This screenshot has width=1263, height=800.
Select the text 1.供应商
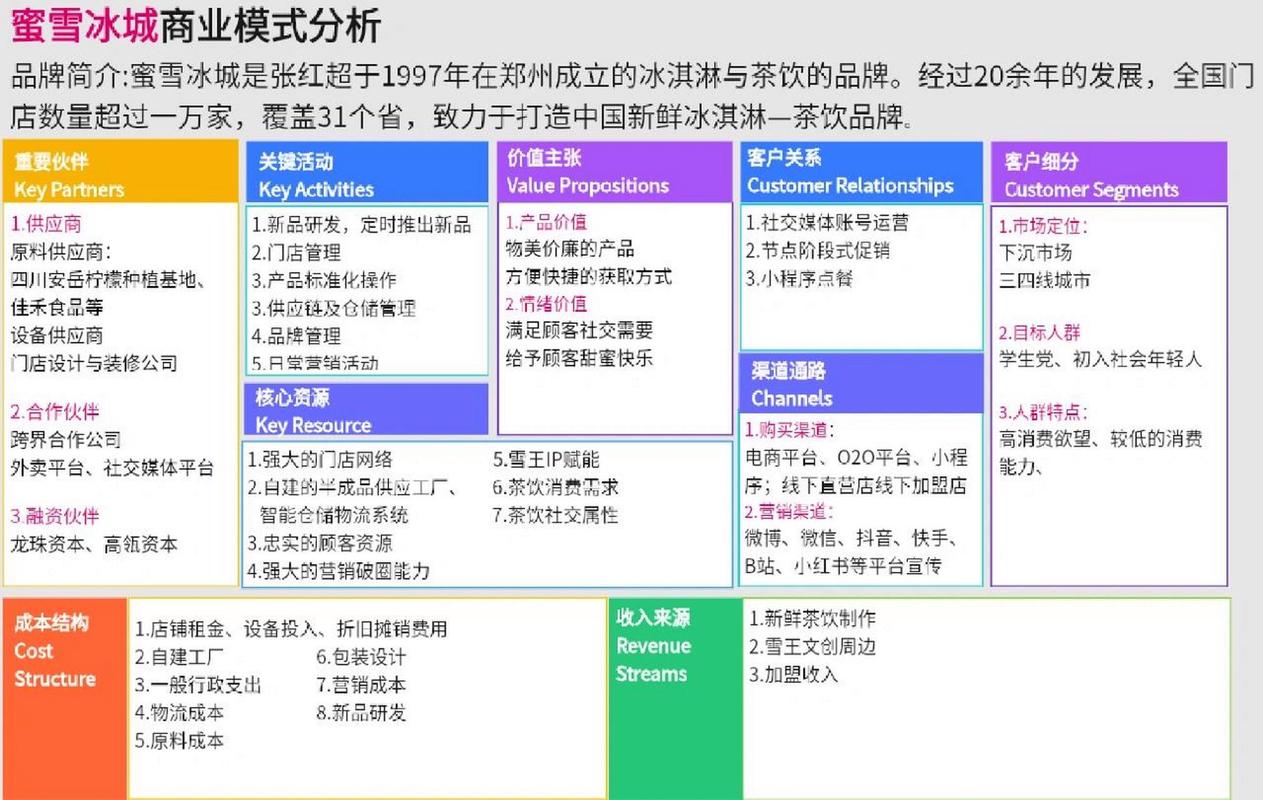pos(46,224)
